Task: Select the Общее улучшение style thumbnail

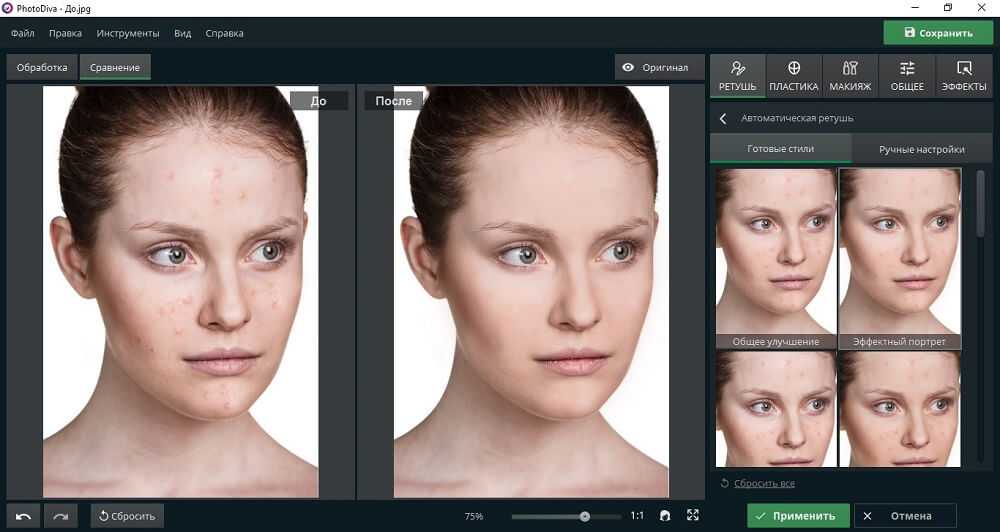Action: tap(776, 258)
